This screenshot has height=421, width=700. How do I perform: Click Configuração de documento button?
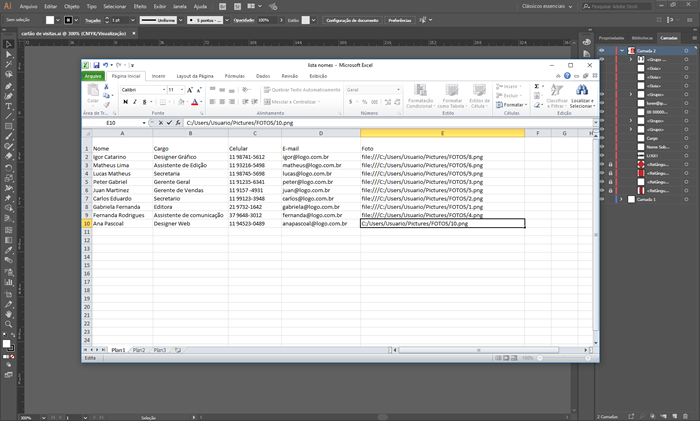(352, 20)
